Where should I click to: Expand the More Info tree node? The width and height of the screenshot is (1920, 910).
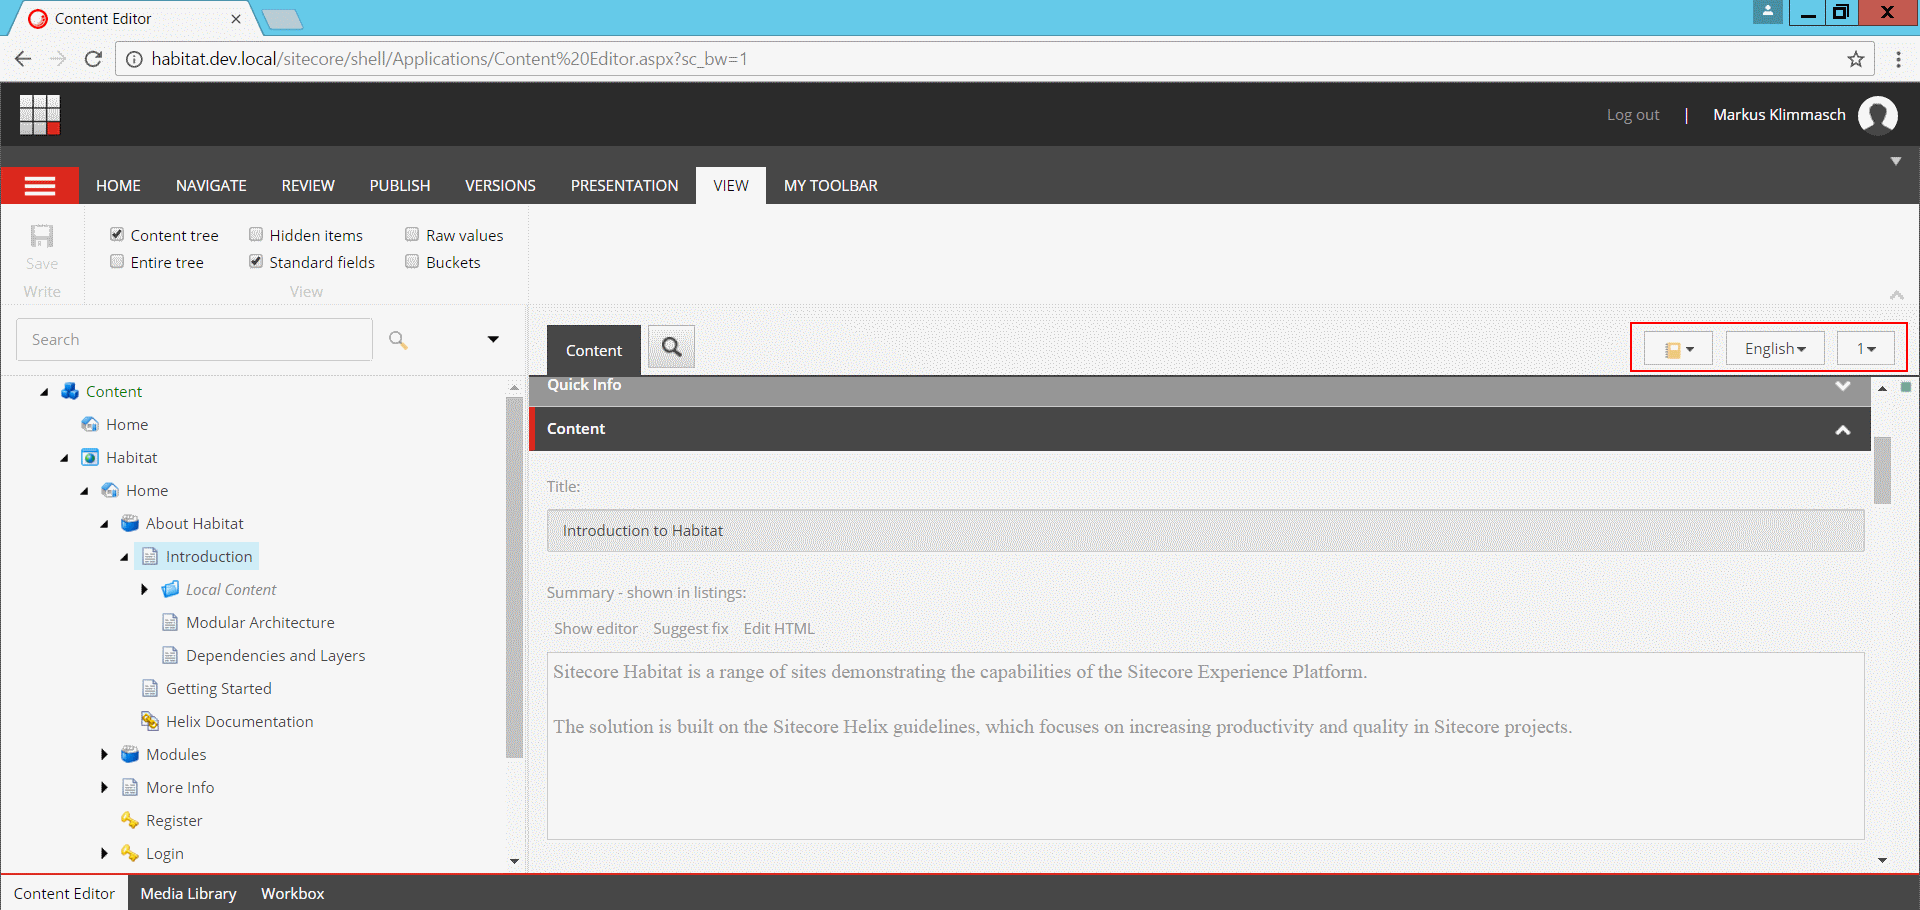click(x=104, y=788)
